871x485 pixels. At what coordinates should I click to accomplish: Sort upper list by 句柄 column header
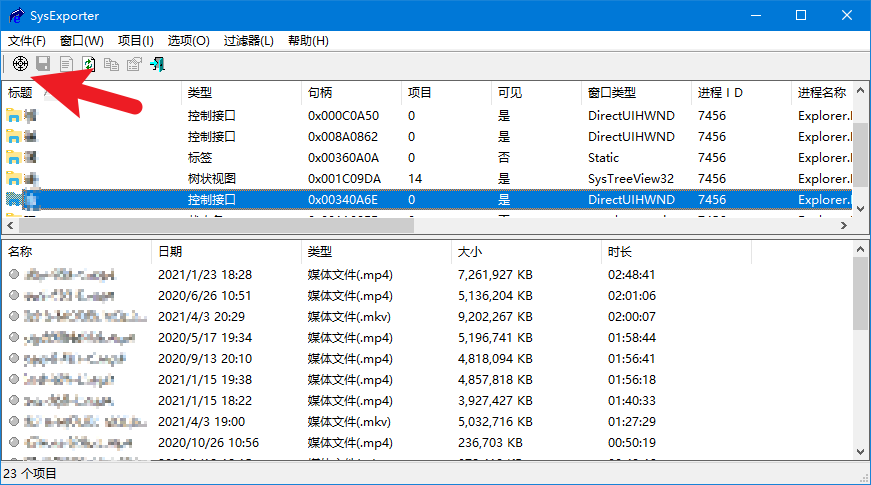coord(350,92)
